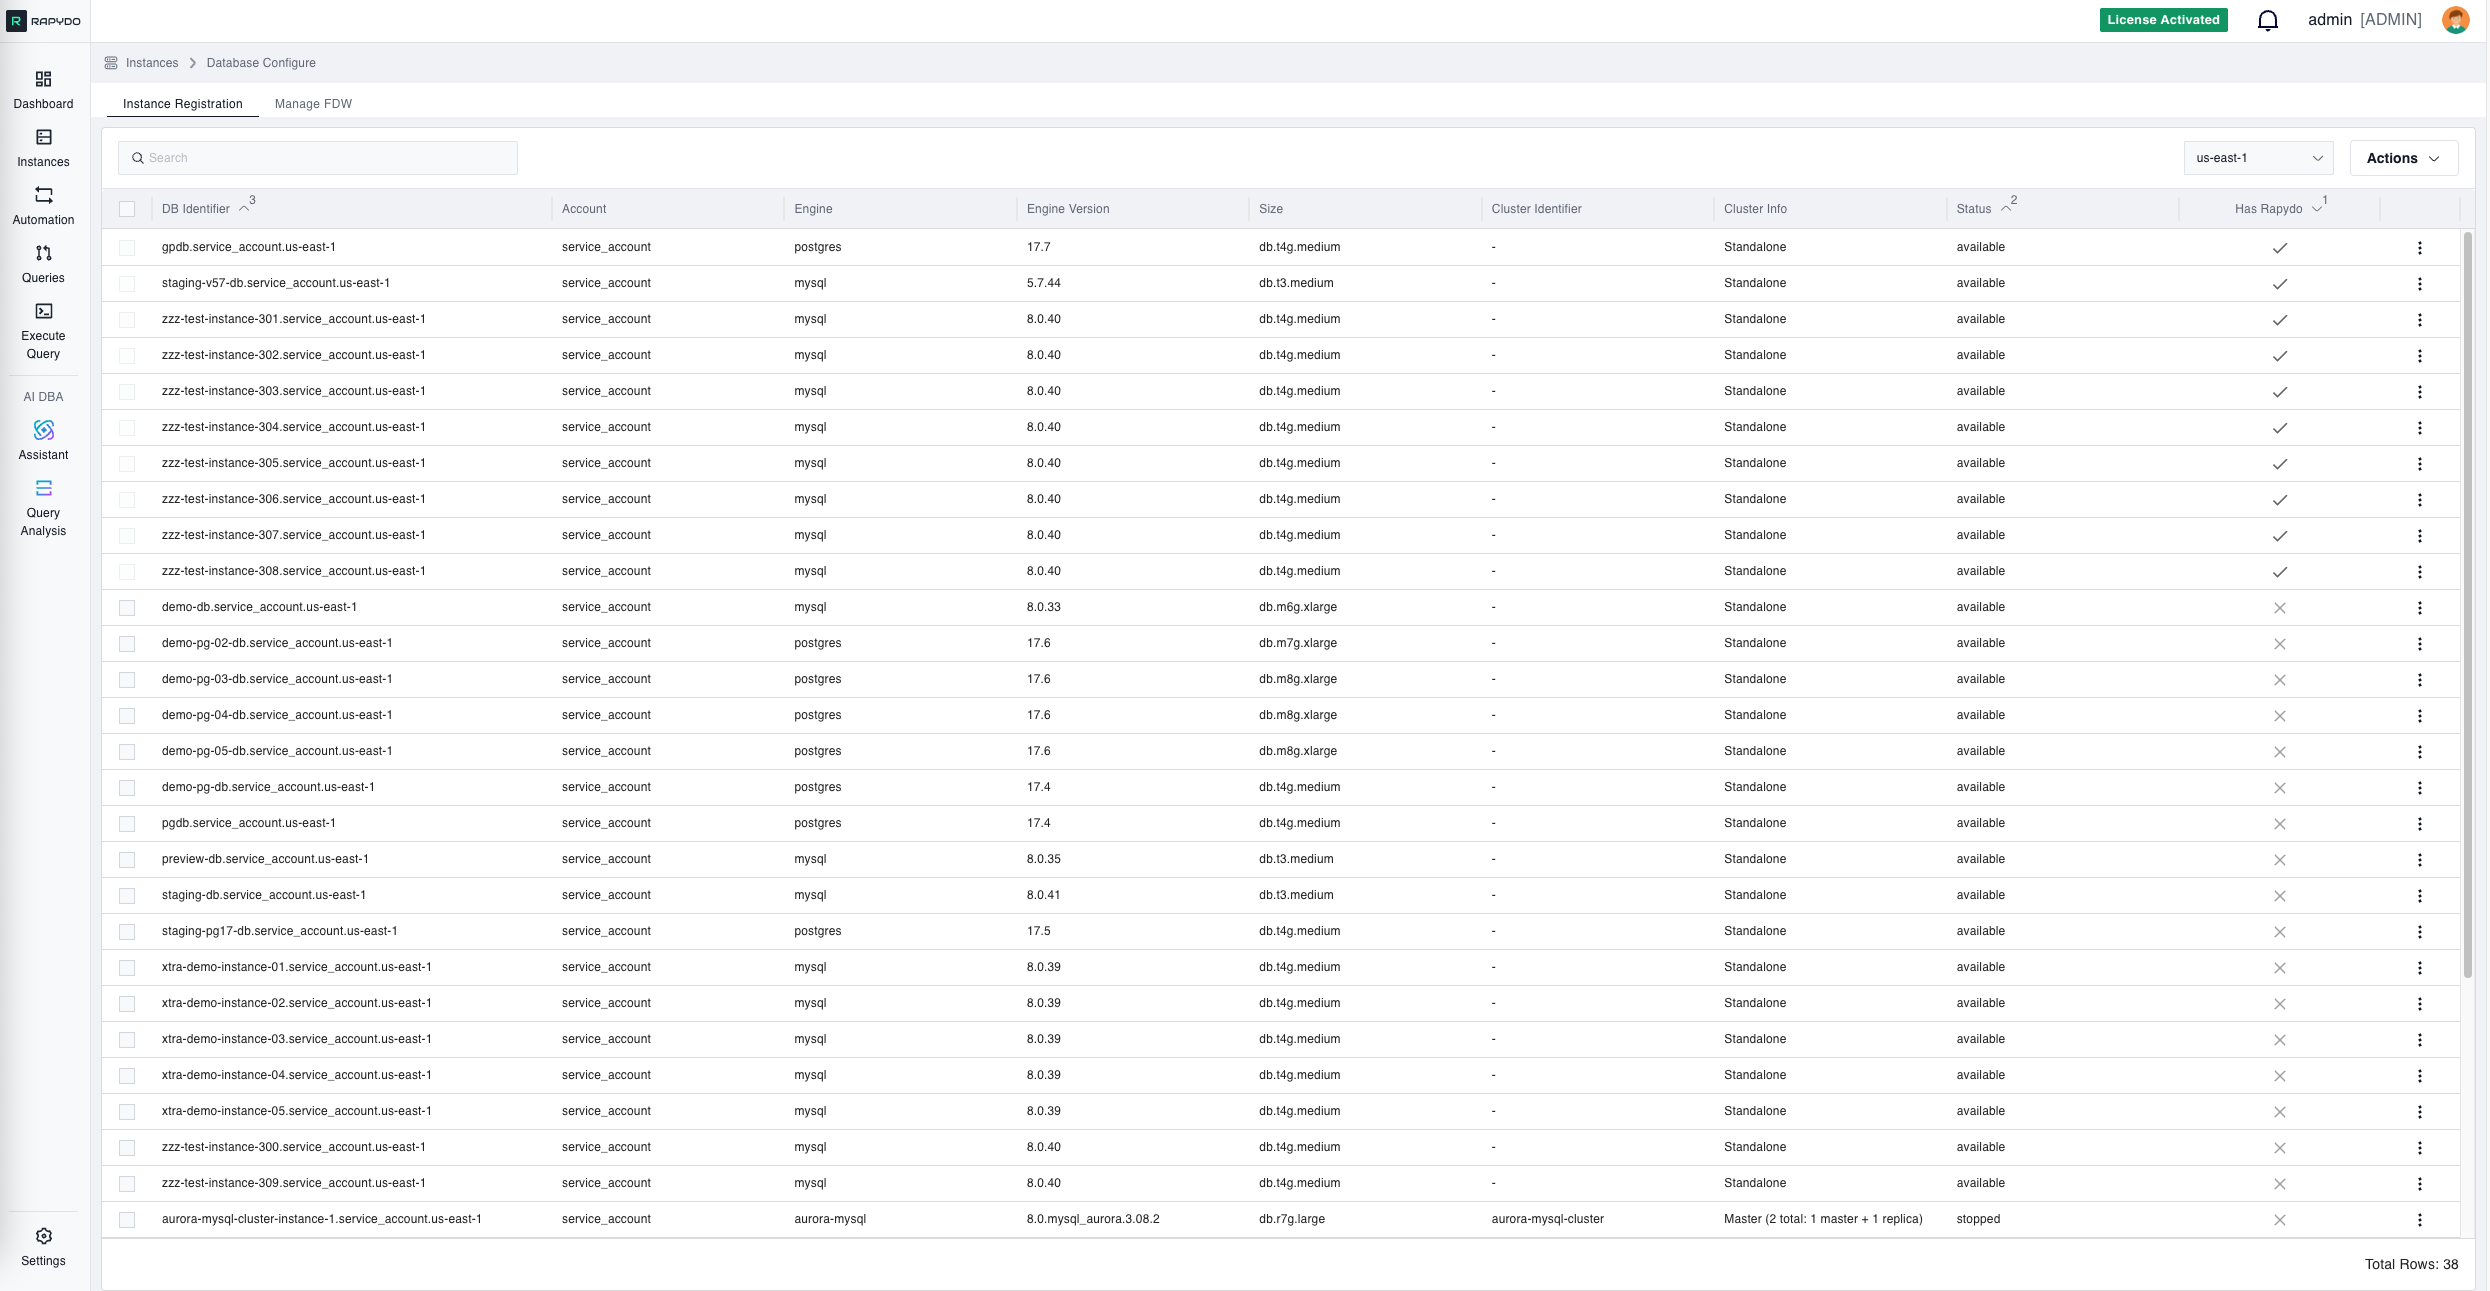Open the notifications bell
The height and width of the screenshot is (1291, 2490).
point(2267,19)
